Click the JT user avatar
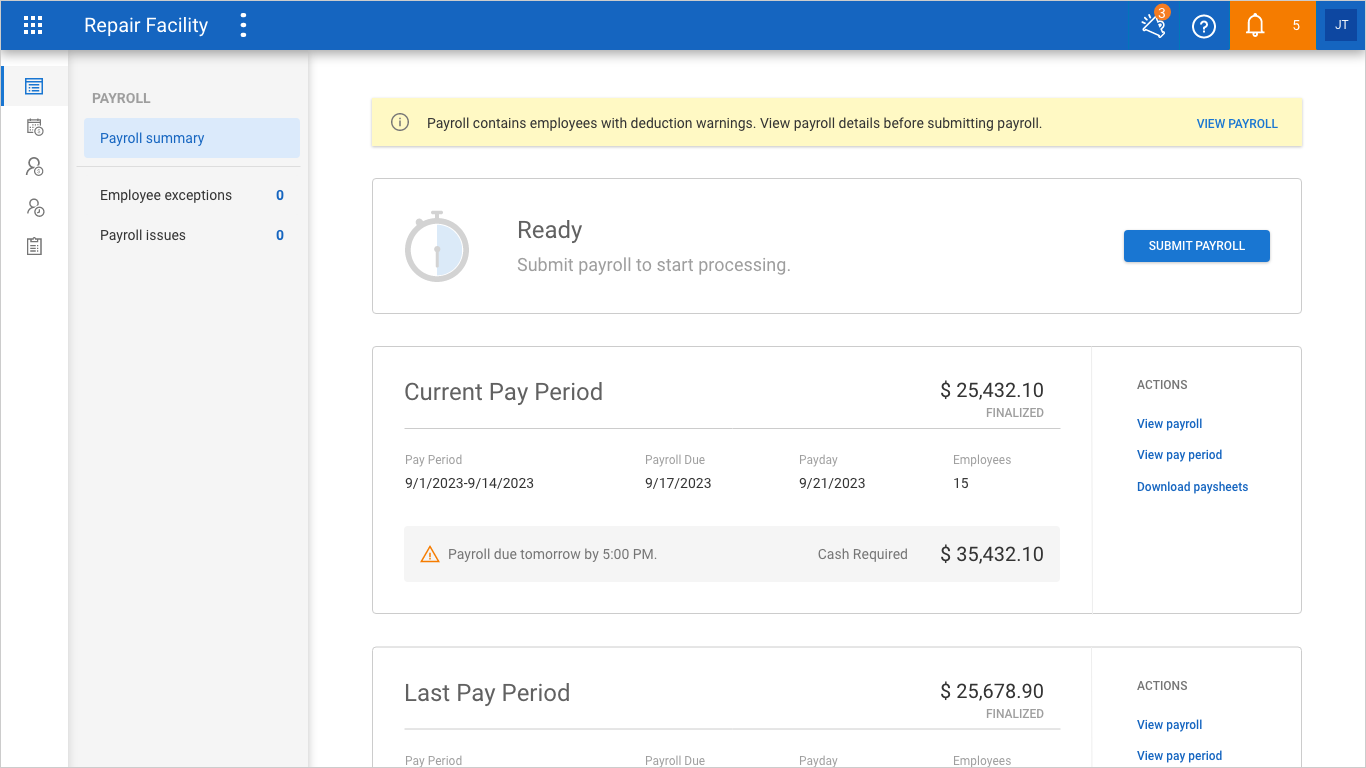The width and height of the screenshot is (1366, 768). coord(1341,25)
